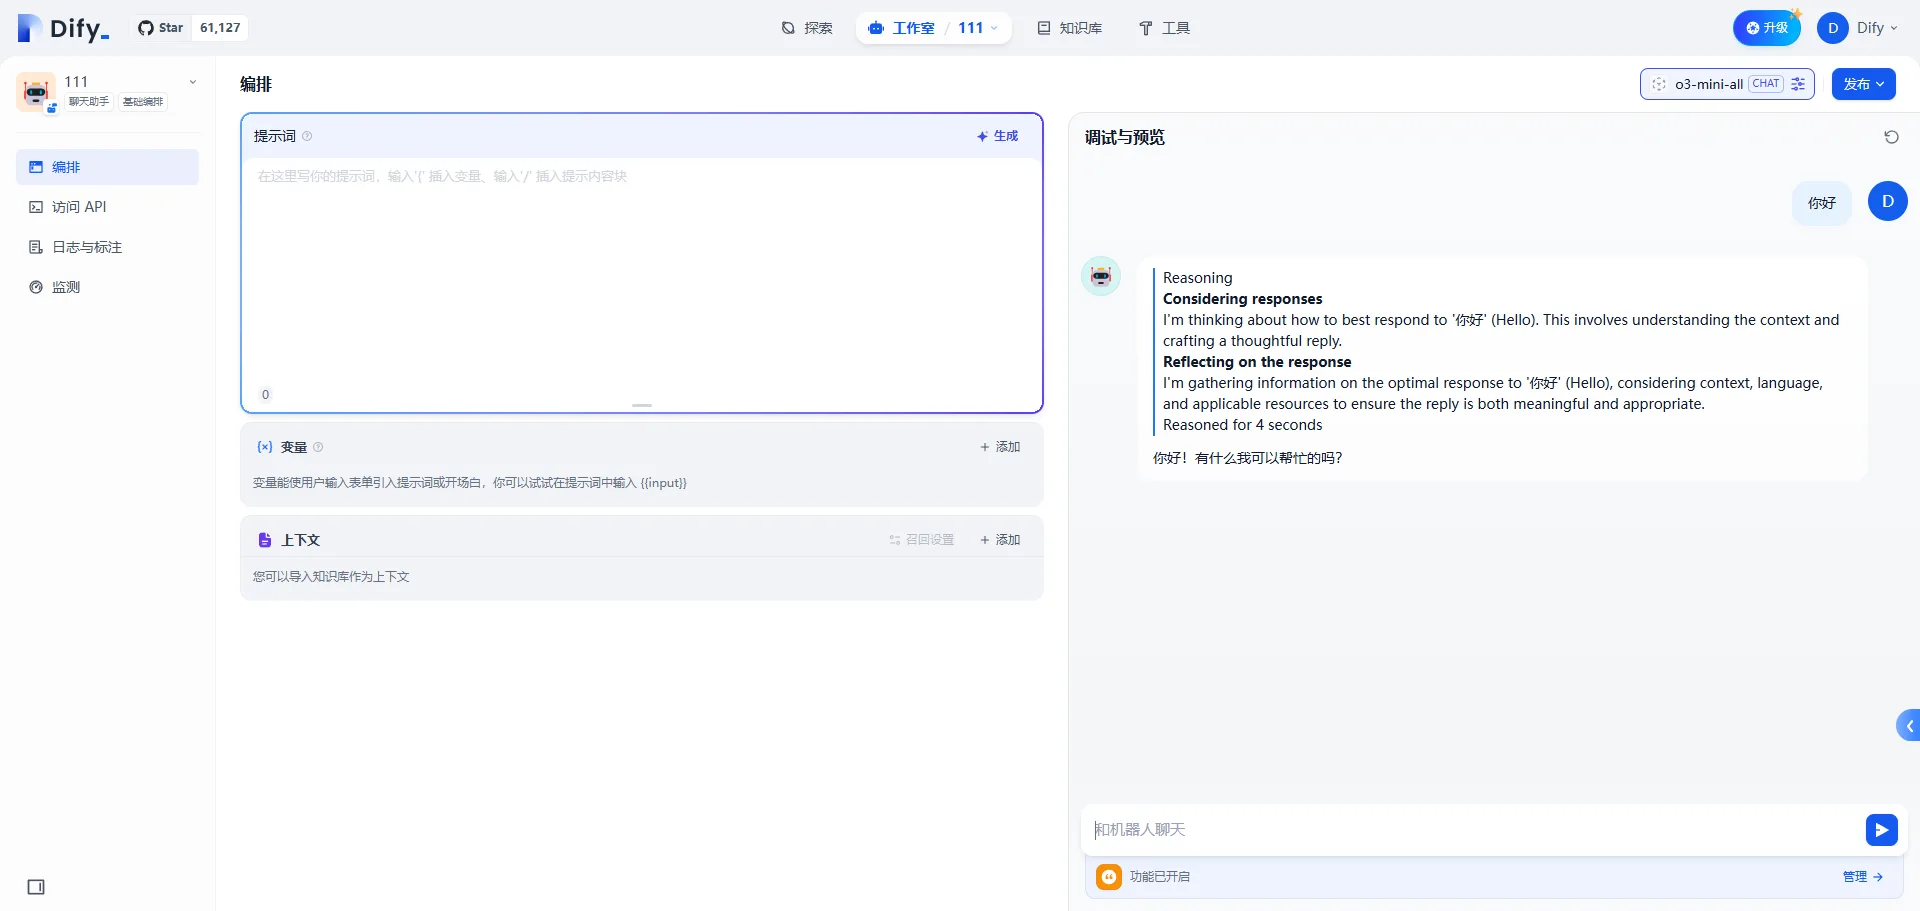Click the 变量 variable icon
This screenshot has width=1920, height=911.
pyautogui.click(x=265, y=447)
